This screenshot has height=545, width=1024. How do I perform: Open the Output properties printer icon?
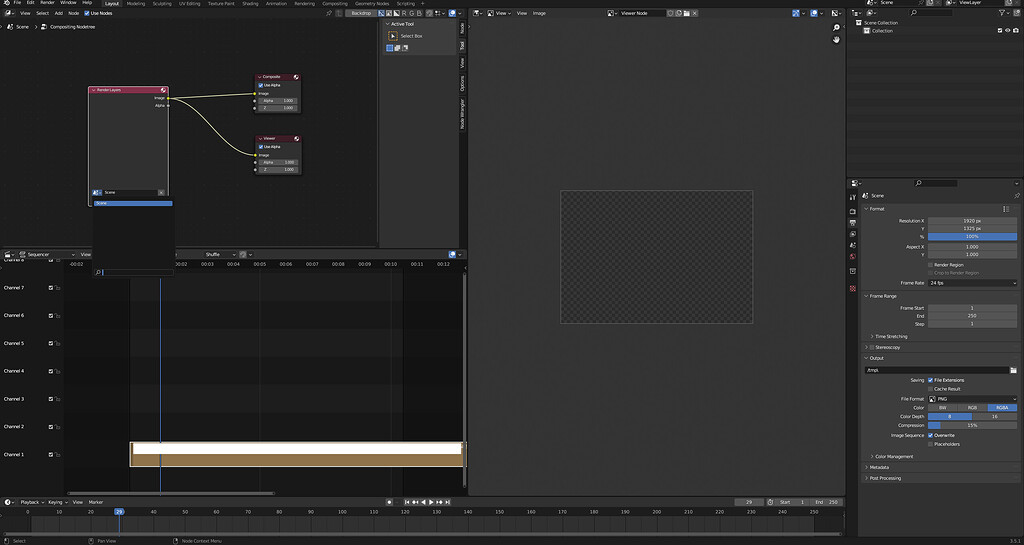pyautogui.click(x=853, y=223)
